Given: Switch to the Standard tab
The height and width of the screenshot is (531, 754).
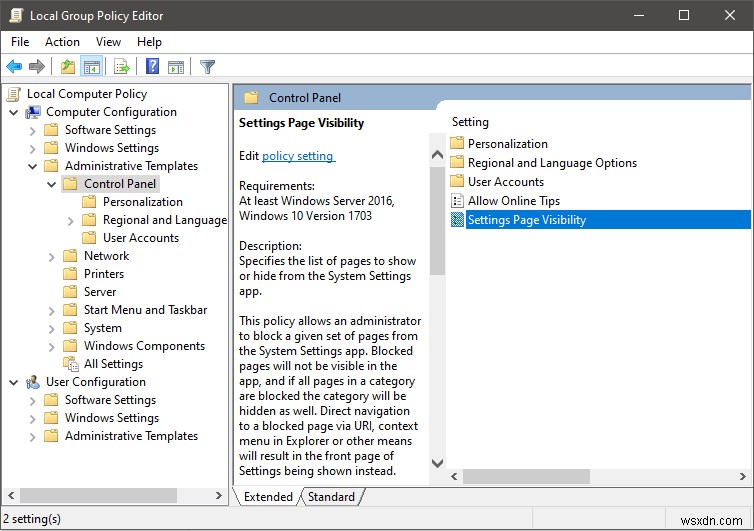Looking at the screenshot, I should click(331, 497).
